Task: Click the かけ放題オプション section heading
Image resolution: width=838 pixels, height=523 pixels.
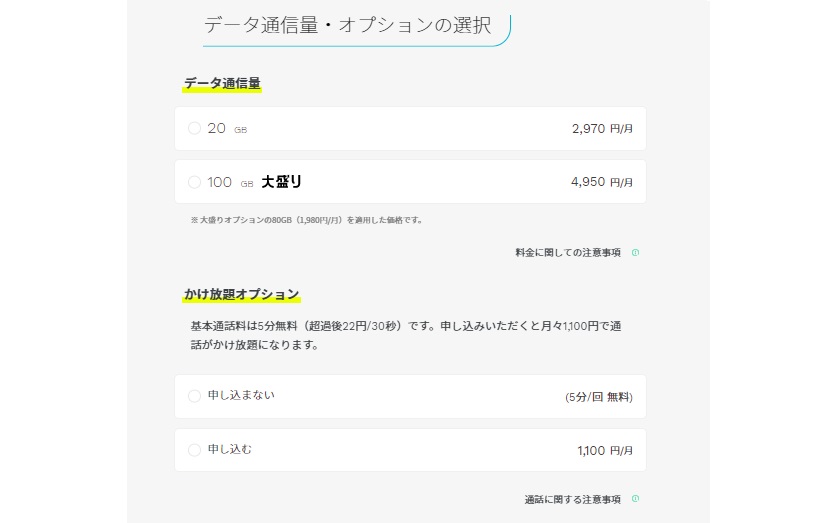Action: click(x=242, y=294)
